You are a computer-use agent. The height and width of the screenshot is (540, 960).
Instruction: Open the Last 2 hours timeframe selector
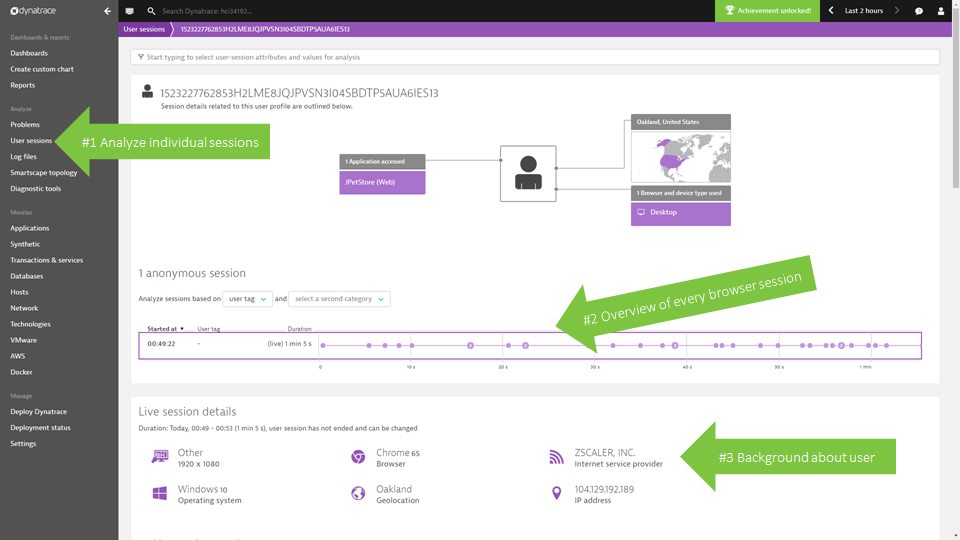(x=863, y=10)
